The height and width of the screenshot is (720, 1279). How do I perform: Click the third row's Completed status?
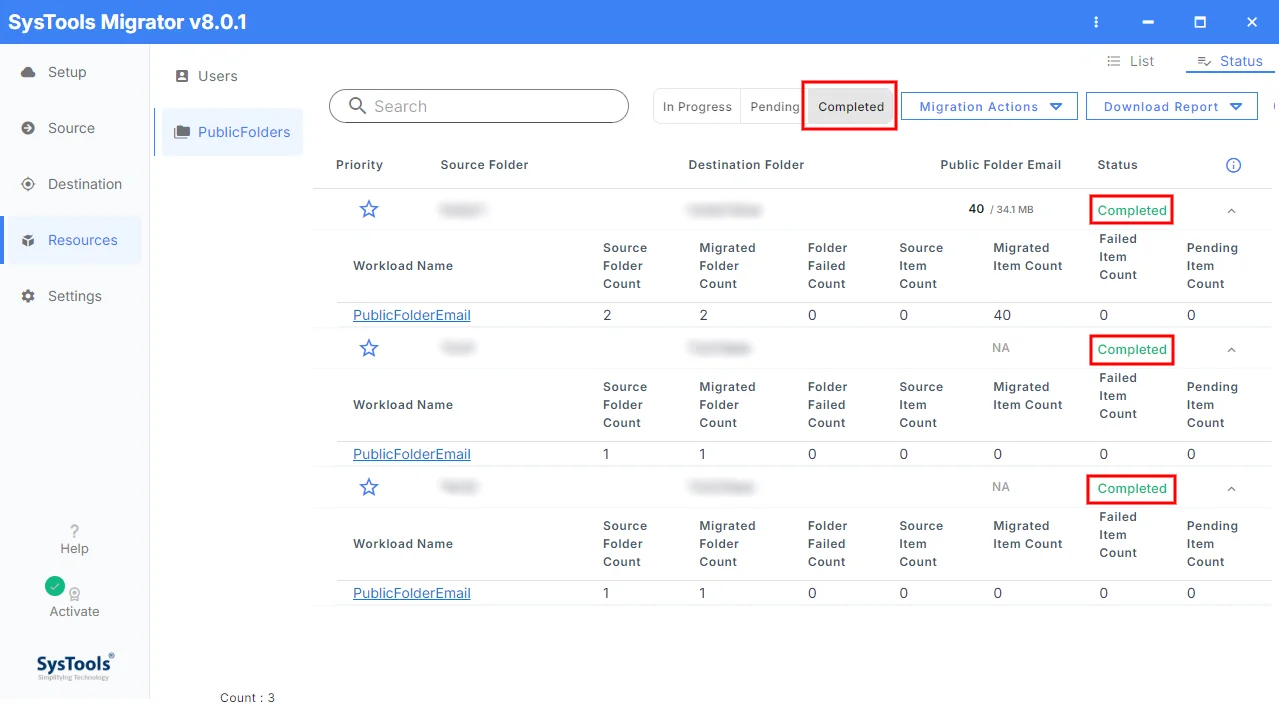[x=1132, y=489]
